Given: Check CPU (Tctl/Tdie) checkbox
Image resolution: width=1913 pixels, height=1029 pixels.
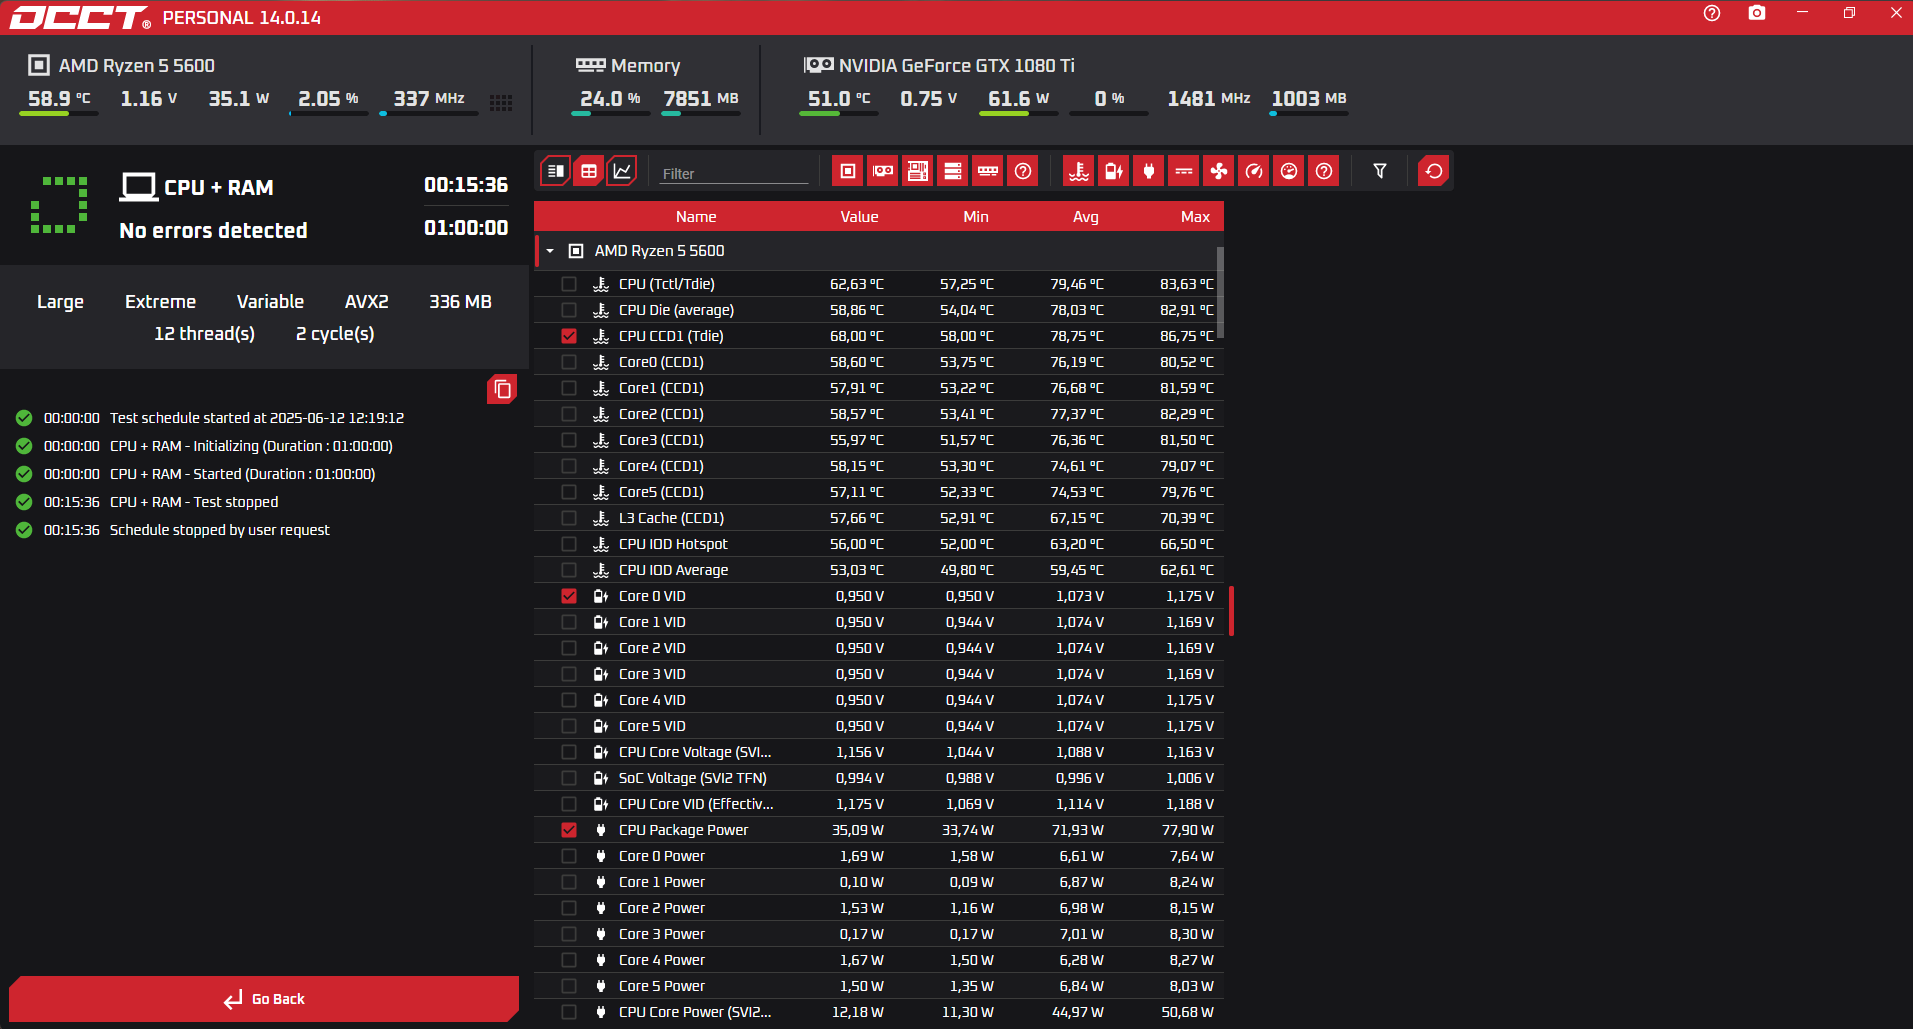Looking at the screenshot, I should [x=569, y=284].
